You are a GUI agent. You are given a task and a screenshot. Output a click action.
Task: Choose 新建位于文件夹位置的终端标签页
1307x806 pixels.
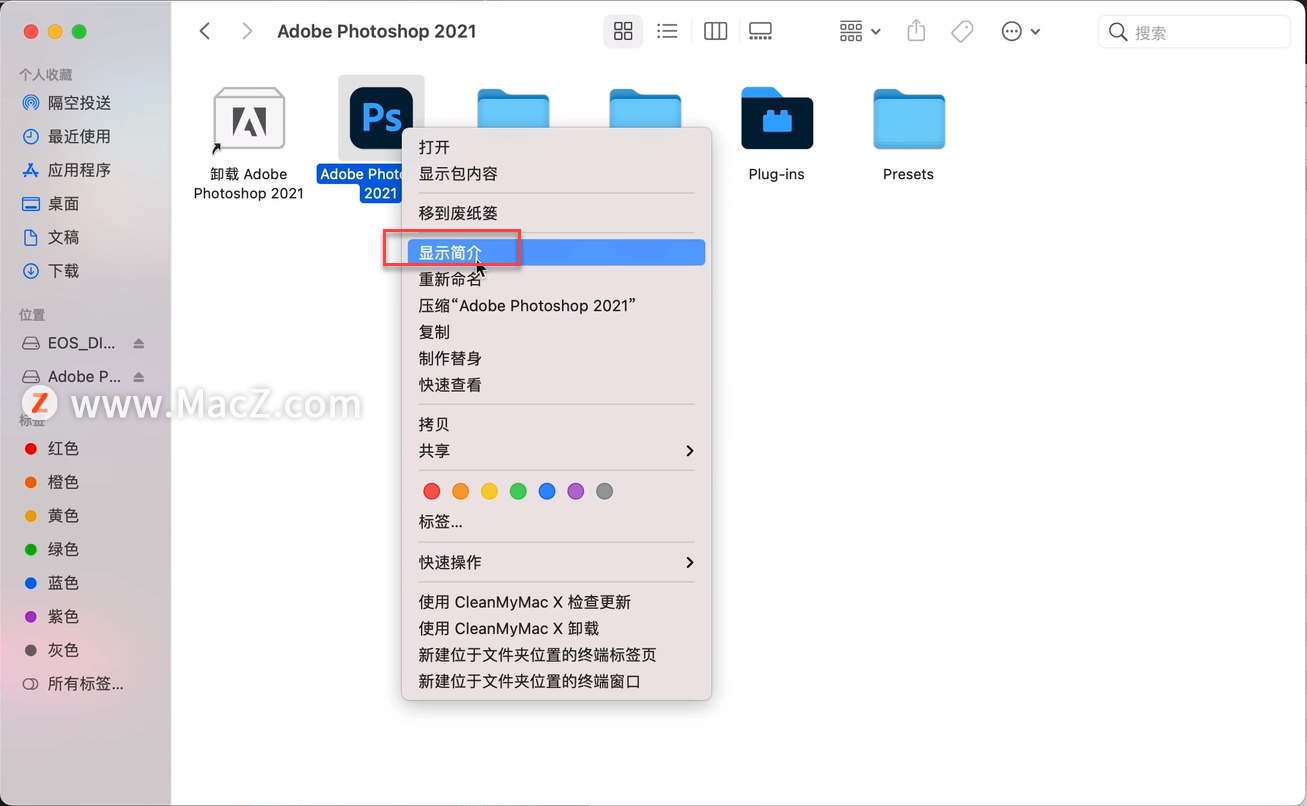[x=556, y=655]
